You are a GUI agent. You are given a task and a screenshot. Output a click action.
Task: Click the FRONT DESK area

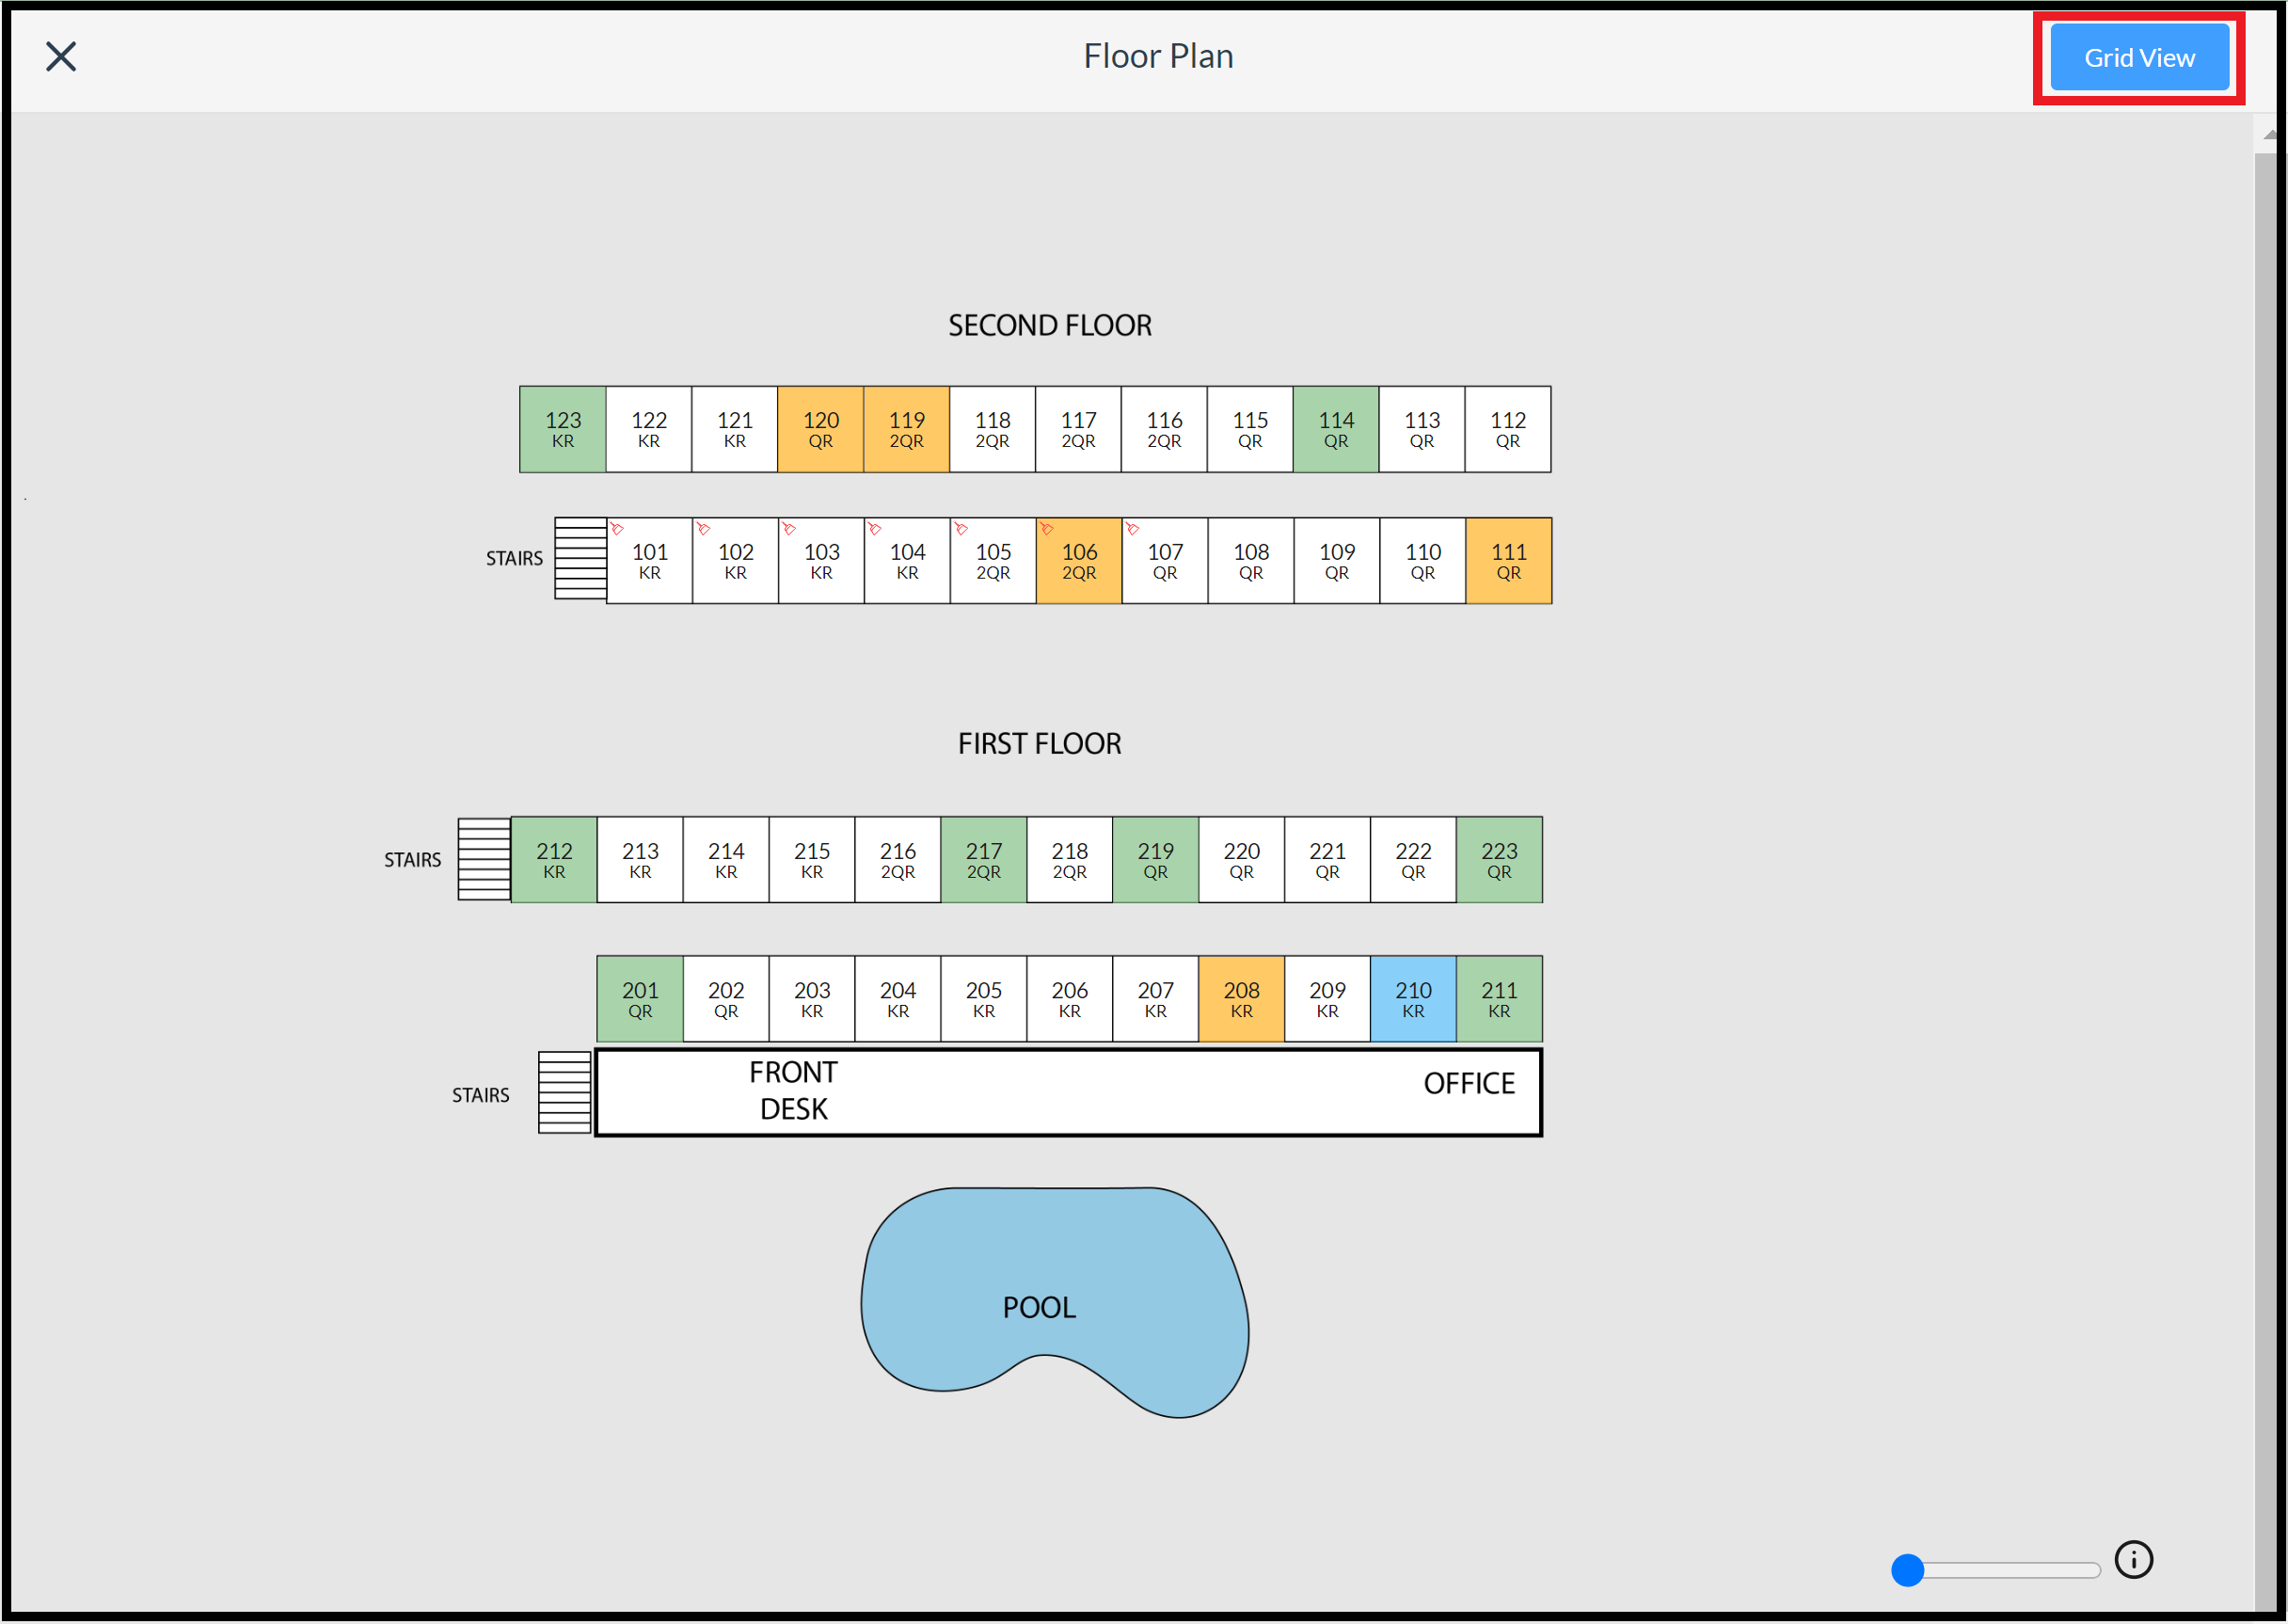click(x=791, y=1090)
